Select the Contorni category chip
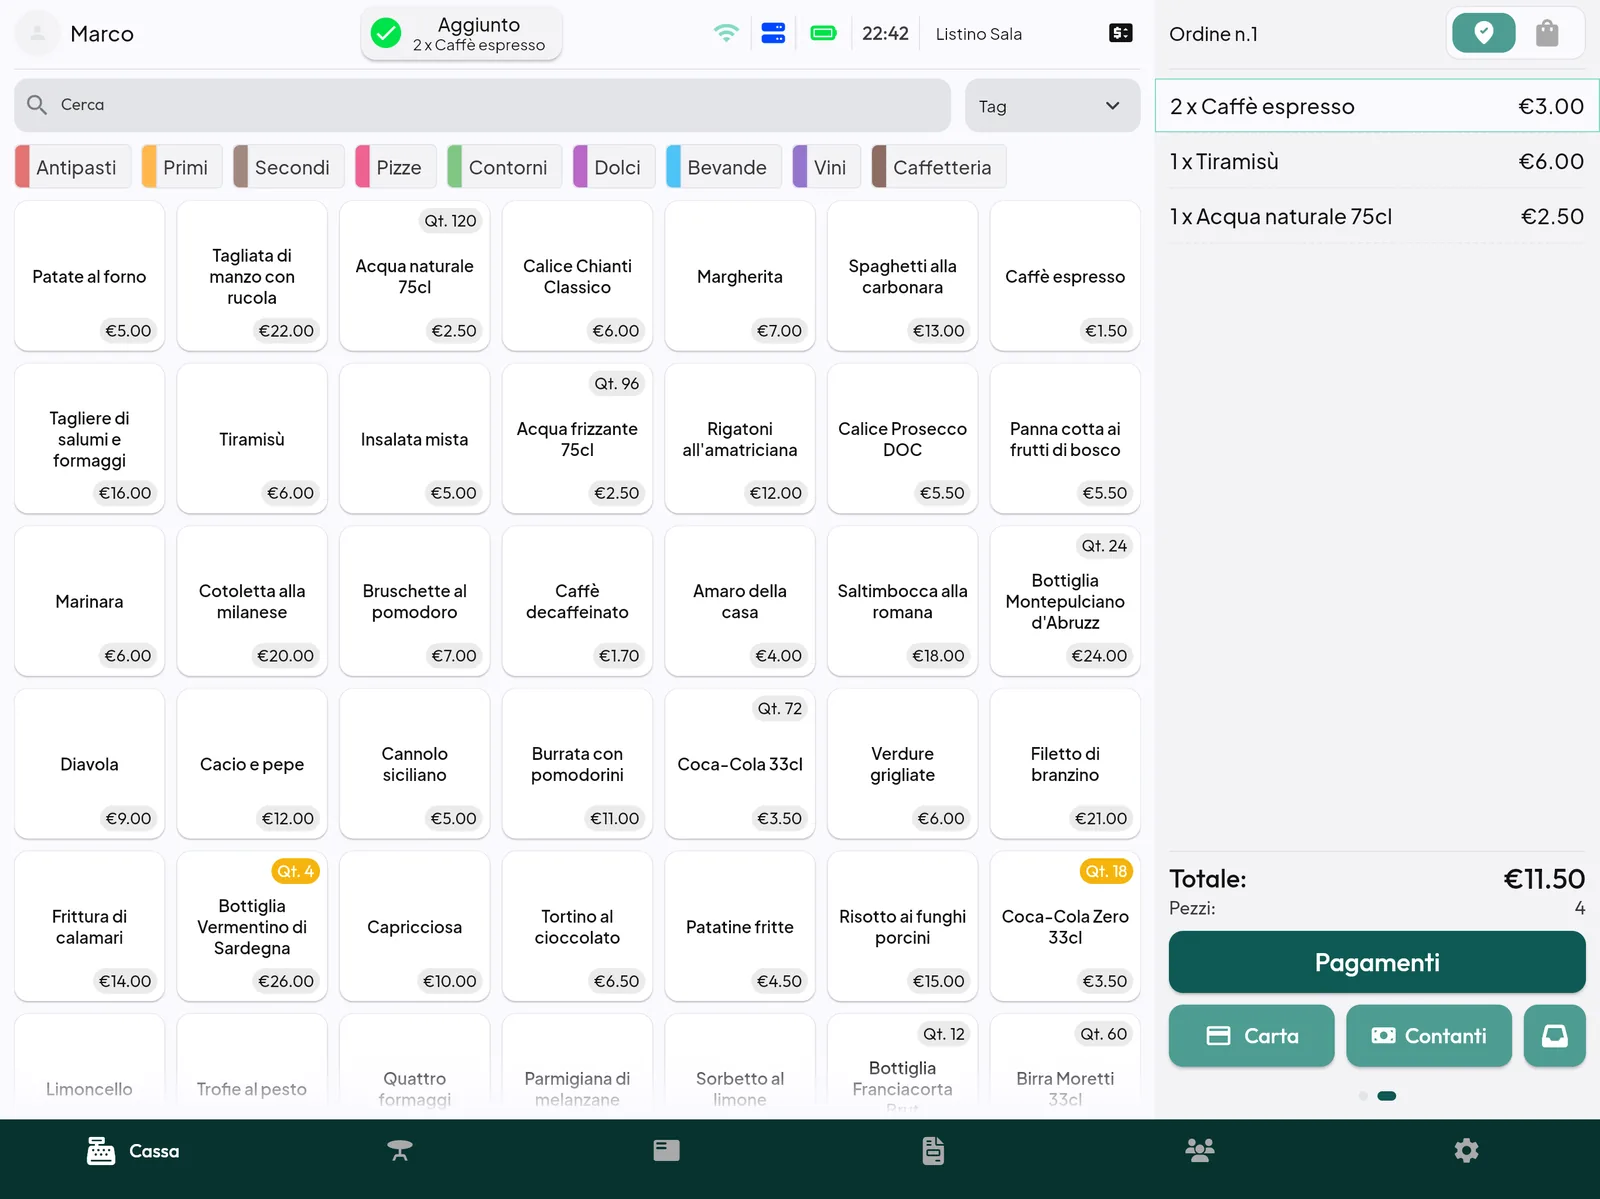 pyautogui.click(x=504, y=167)
